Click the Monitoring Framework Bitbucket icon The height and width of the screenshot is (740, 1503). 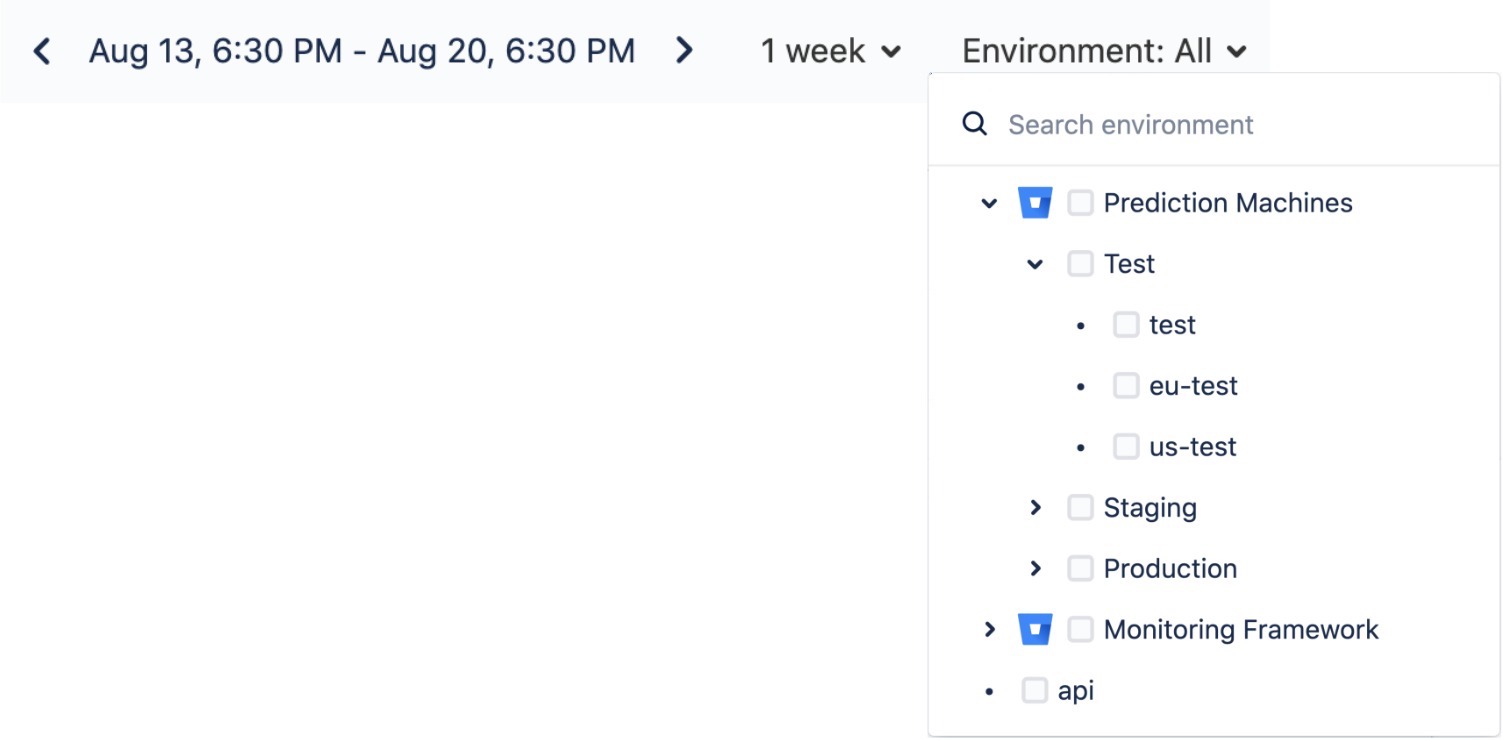click(x=1035, y=629)
